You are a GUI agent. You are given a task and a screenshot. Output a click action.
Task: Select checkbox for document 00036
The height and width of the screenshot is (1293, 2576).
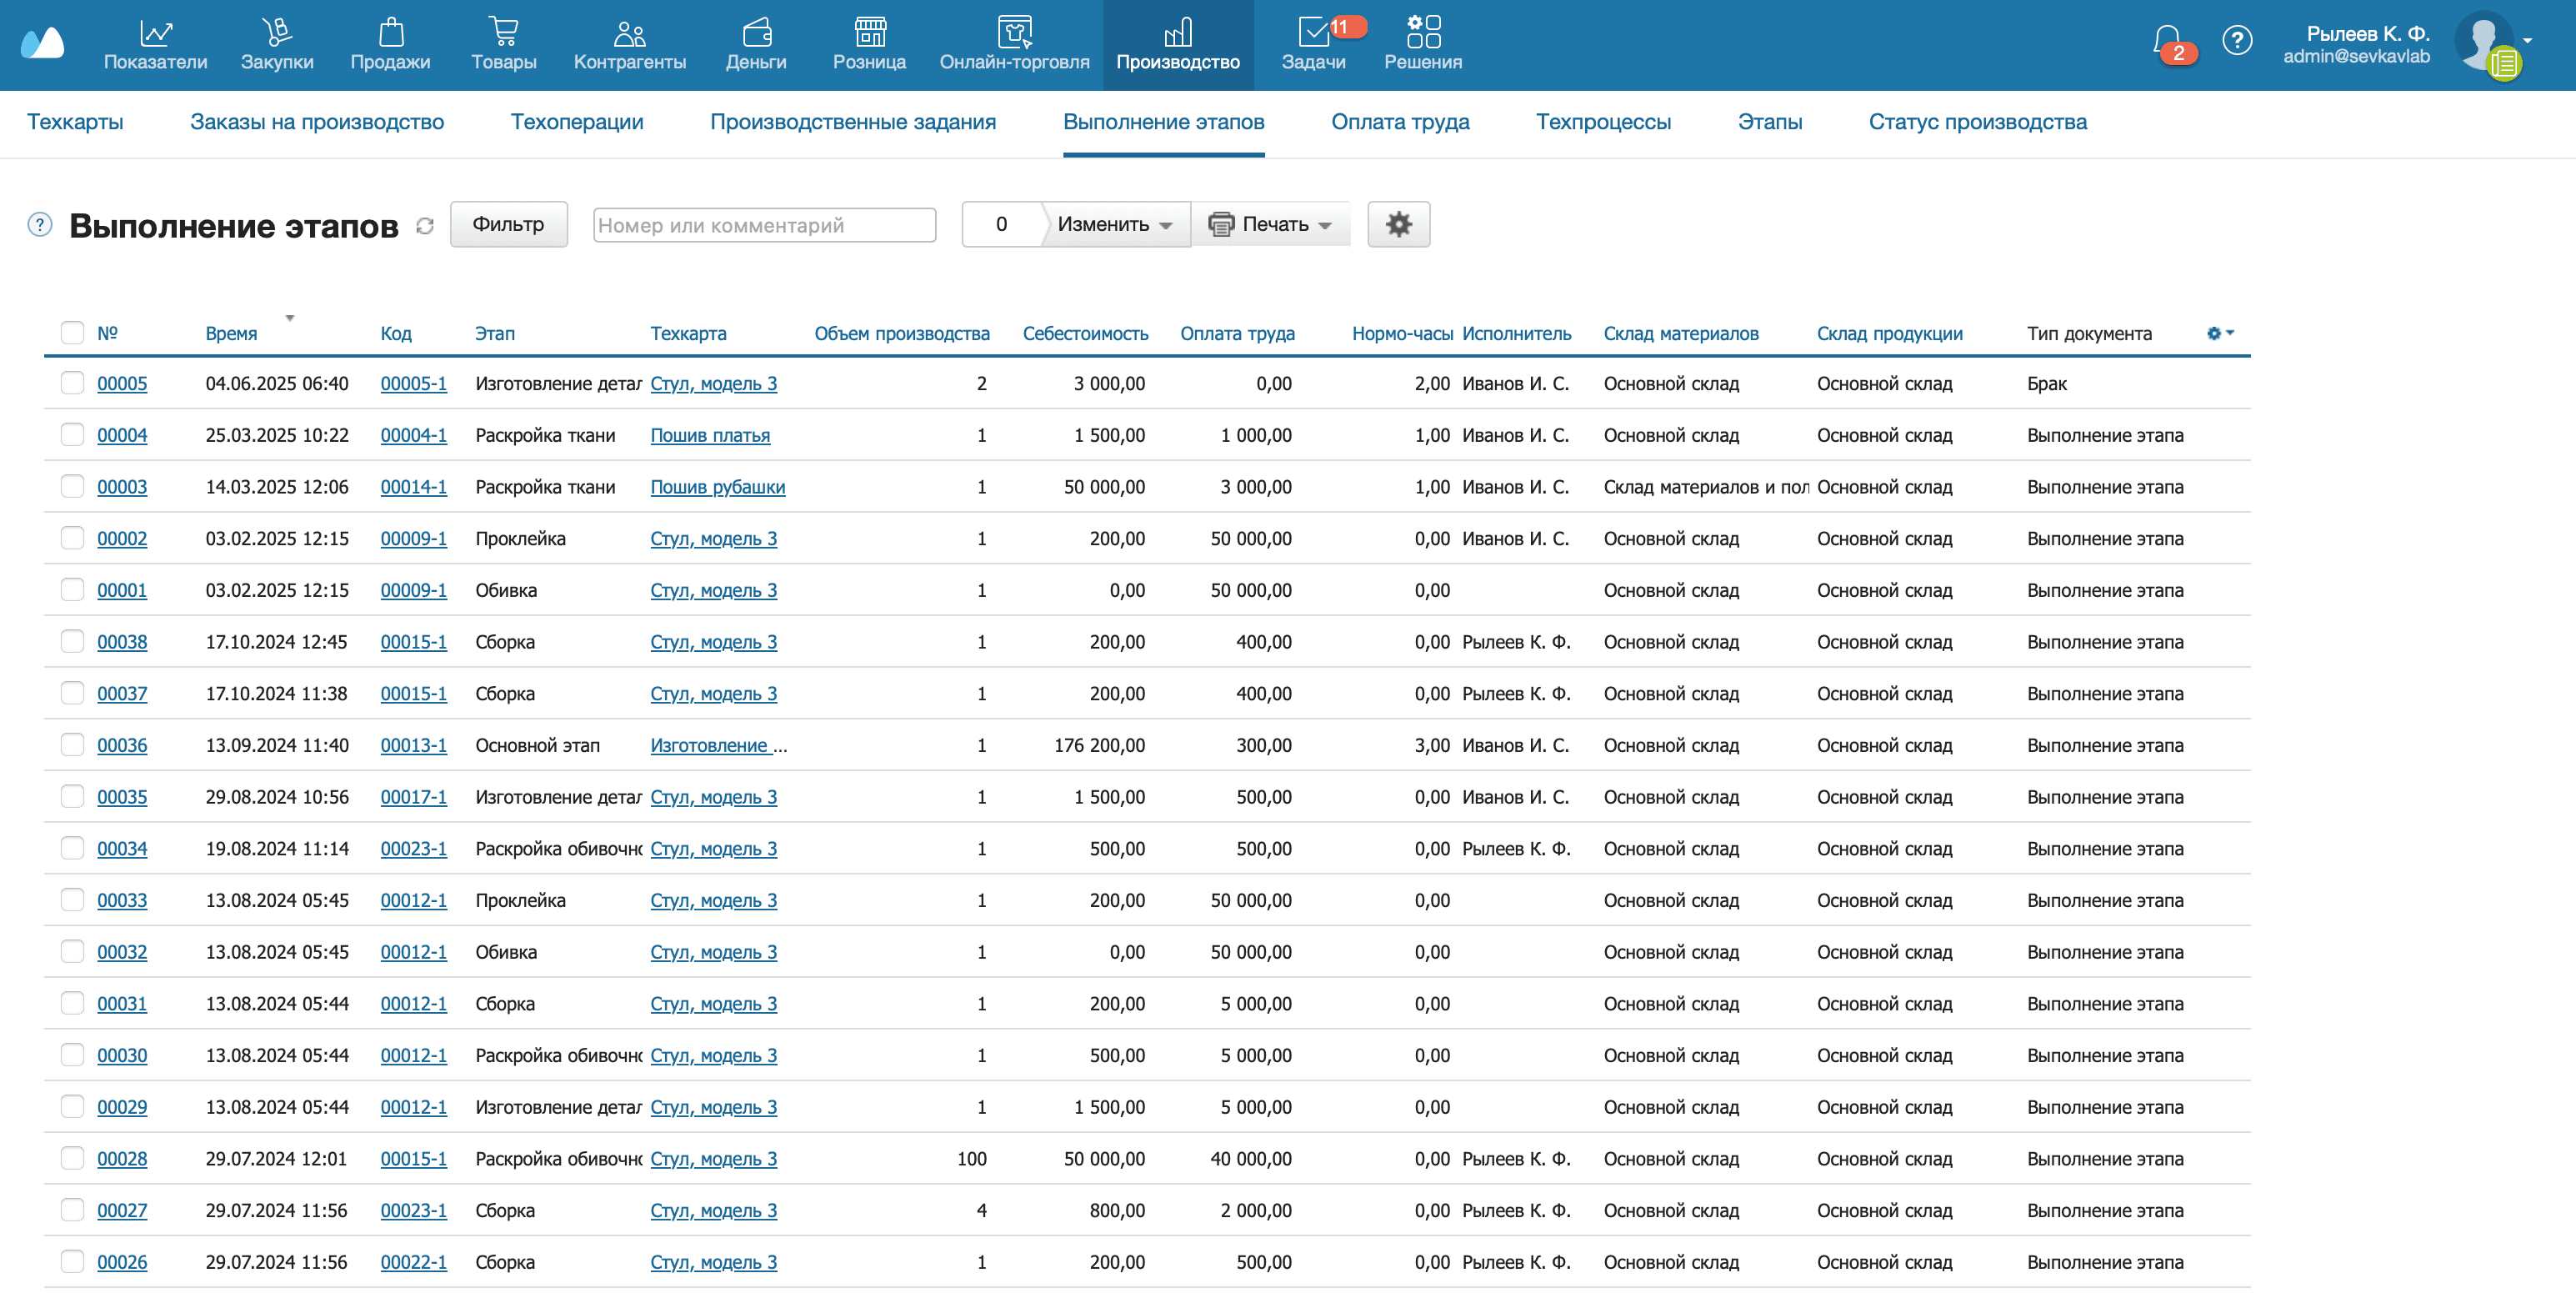72,745
